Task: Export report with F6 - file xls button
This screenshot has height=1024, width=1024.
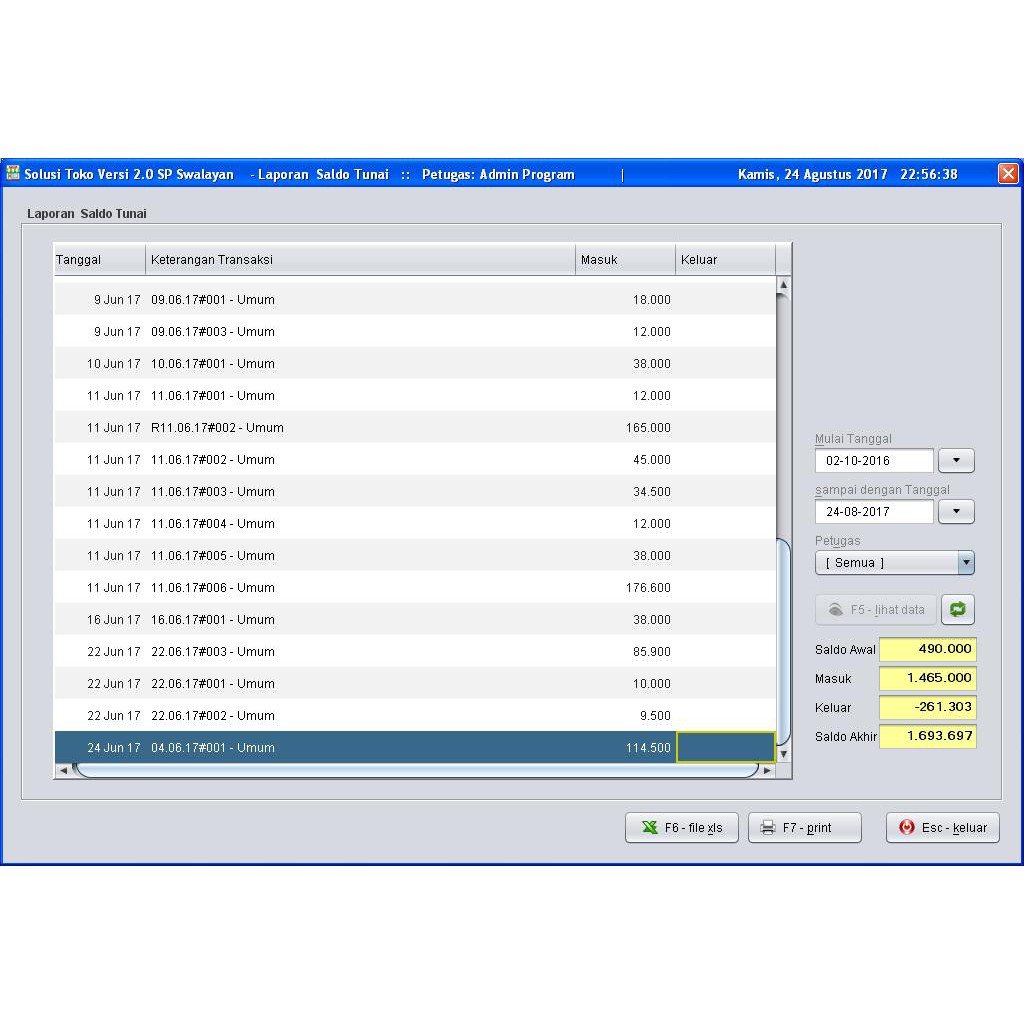Action: point(681,827)
